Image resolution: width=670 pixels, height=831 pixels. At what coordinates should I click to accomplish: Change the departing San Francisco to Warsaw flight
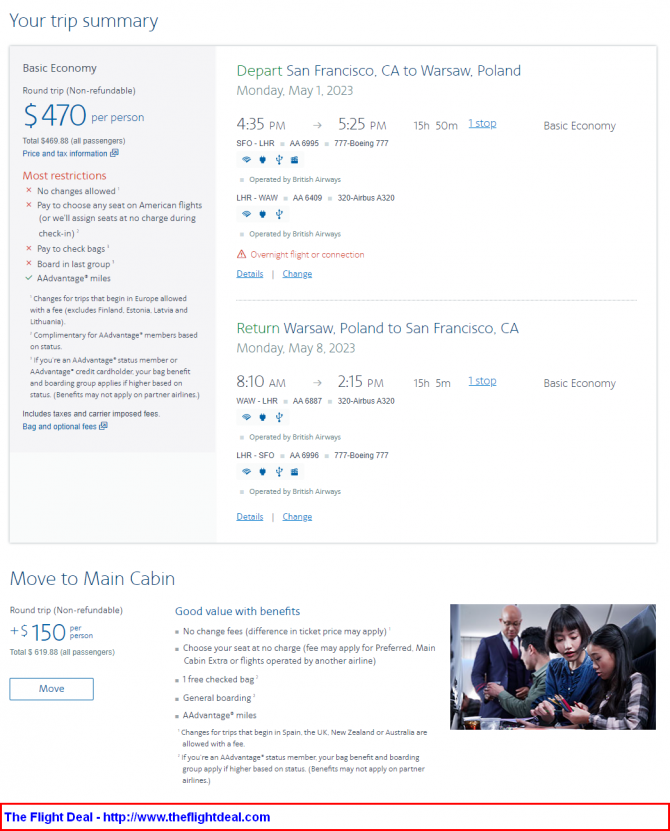pyautogui.click(x=297, y=273)
